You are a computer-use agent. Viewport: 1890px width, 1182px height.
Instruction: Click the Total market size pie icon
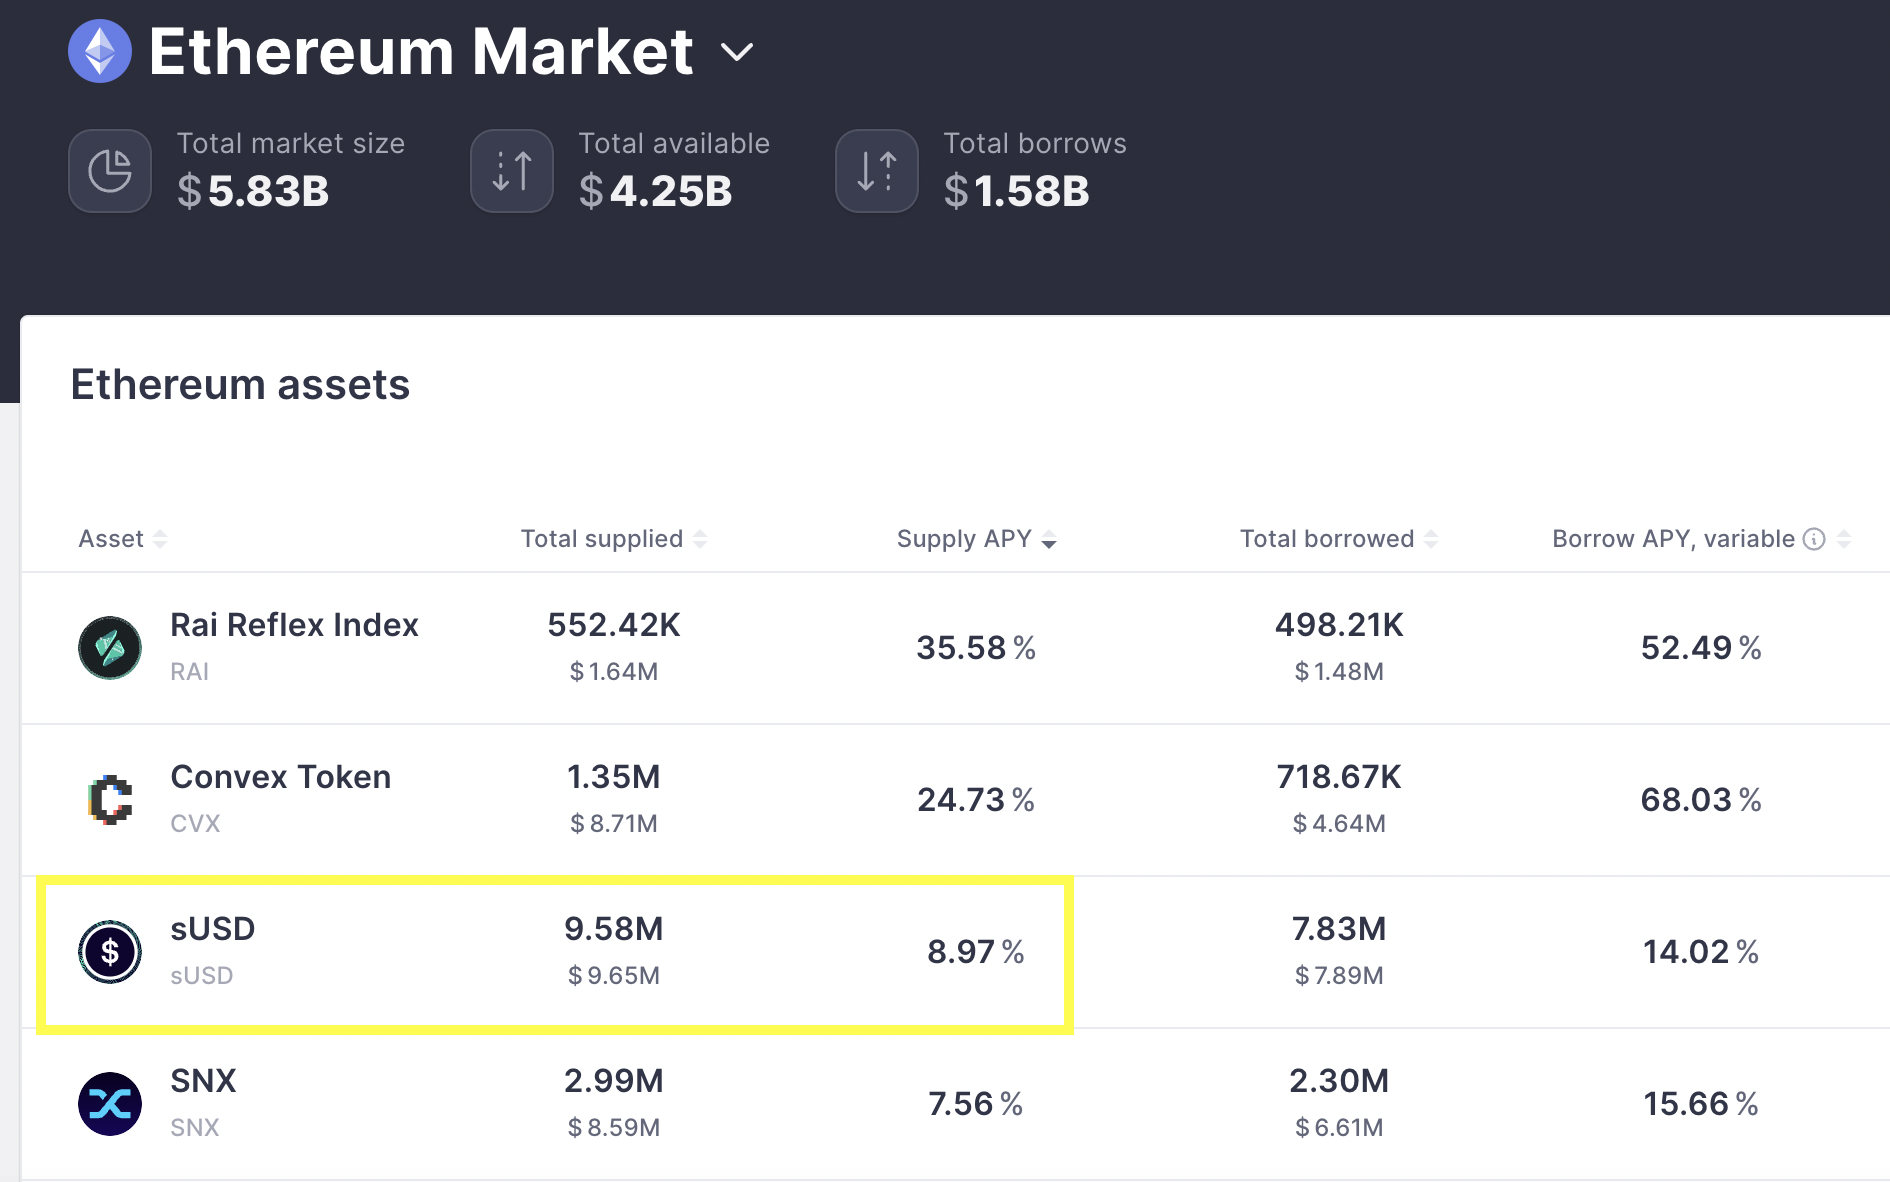click(110, 171)
